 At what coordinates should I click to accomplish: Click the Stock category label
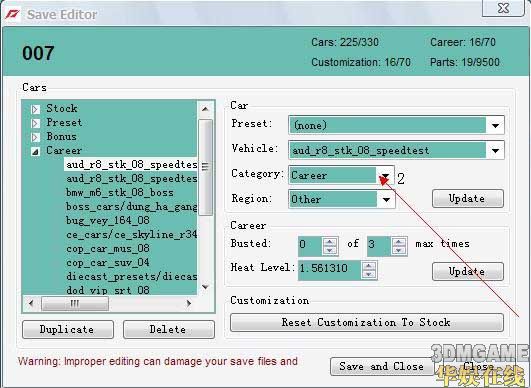pyautogui.click(x=62, y=108)
